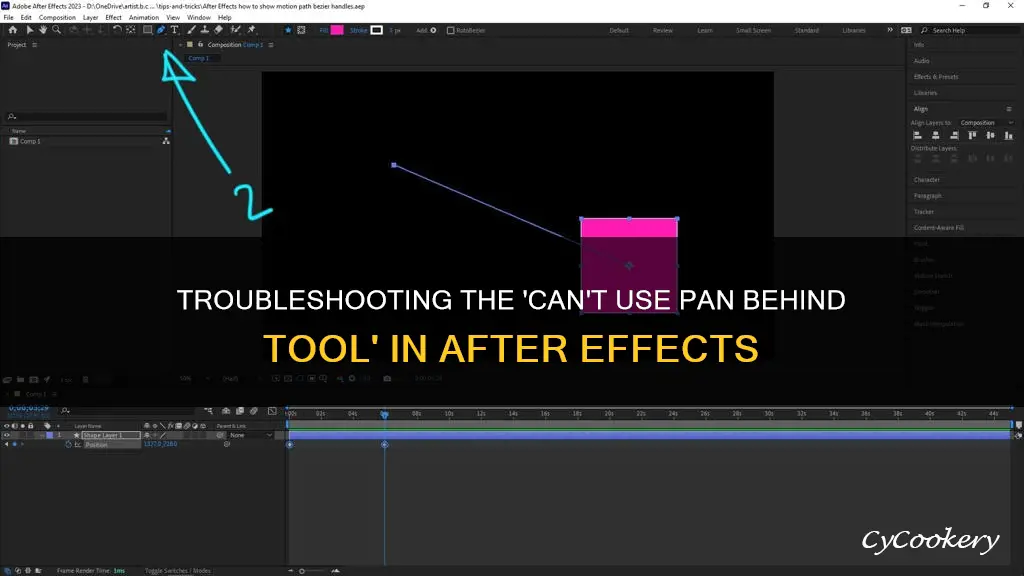The height and width of the screenshot is (576, 1024).
Task: Open the Project panel menu
Action: coord(35,44)
